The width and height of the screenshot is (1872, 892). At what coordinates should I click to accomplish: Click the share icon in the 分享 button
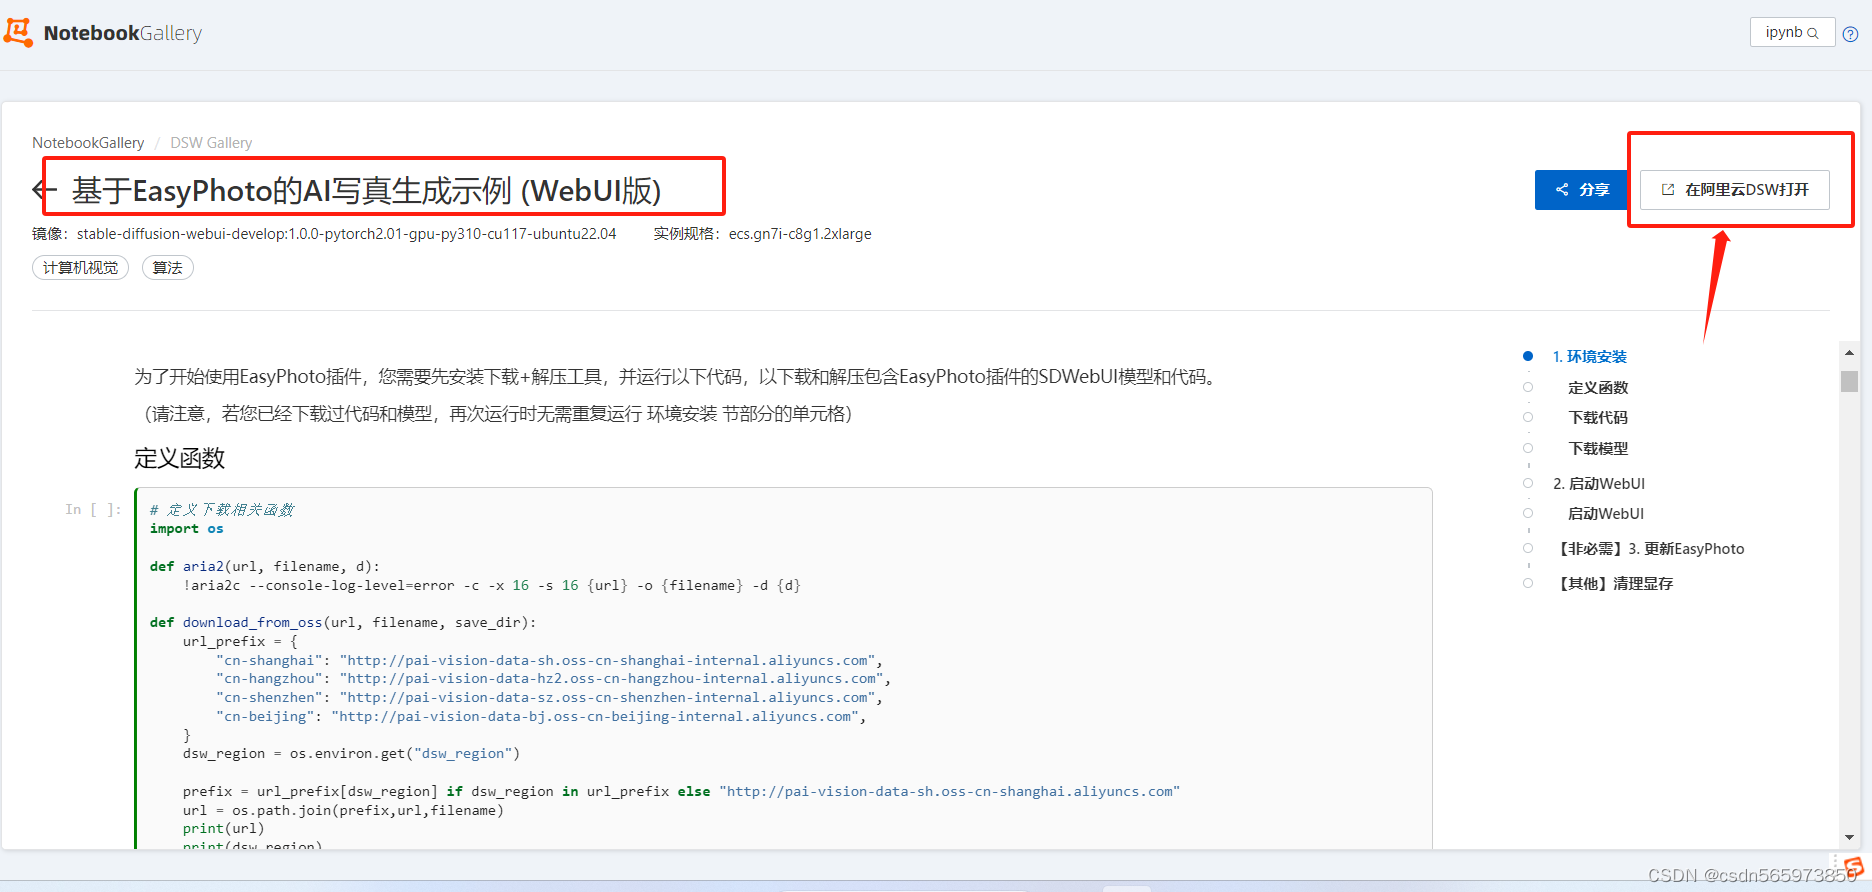click(x=1562, y=189)
